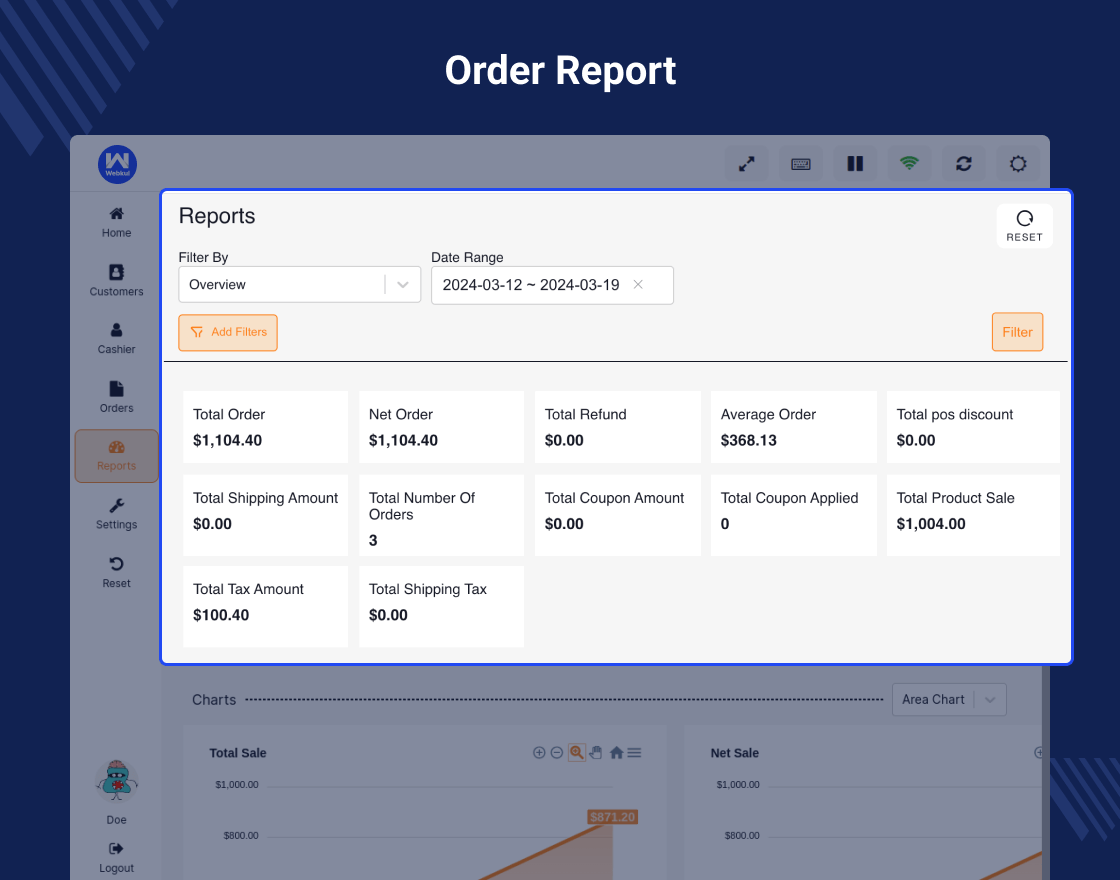Screen dimensions: 1120x880
Task: Open the virtual keyboard from the top toolbar
Action: point(801,163)
